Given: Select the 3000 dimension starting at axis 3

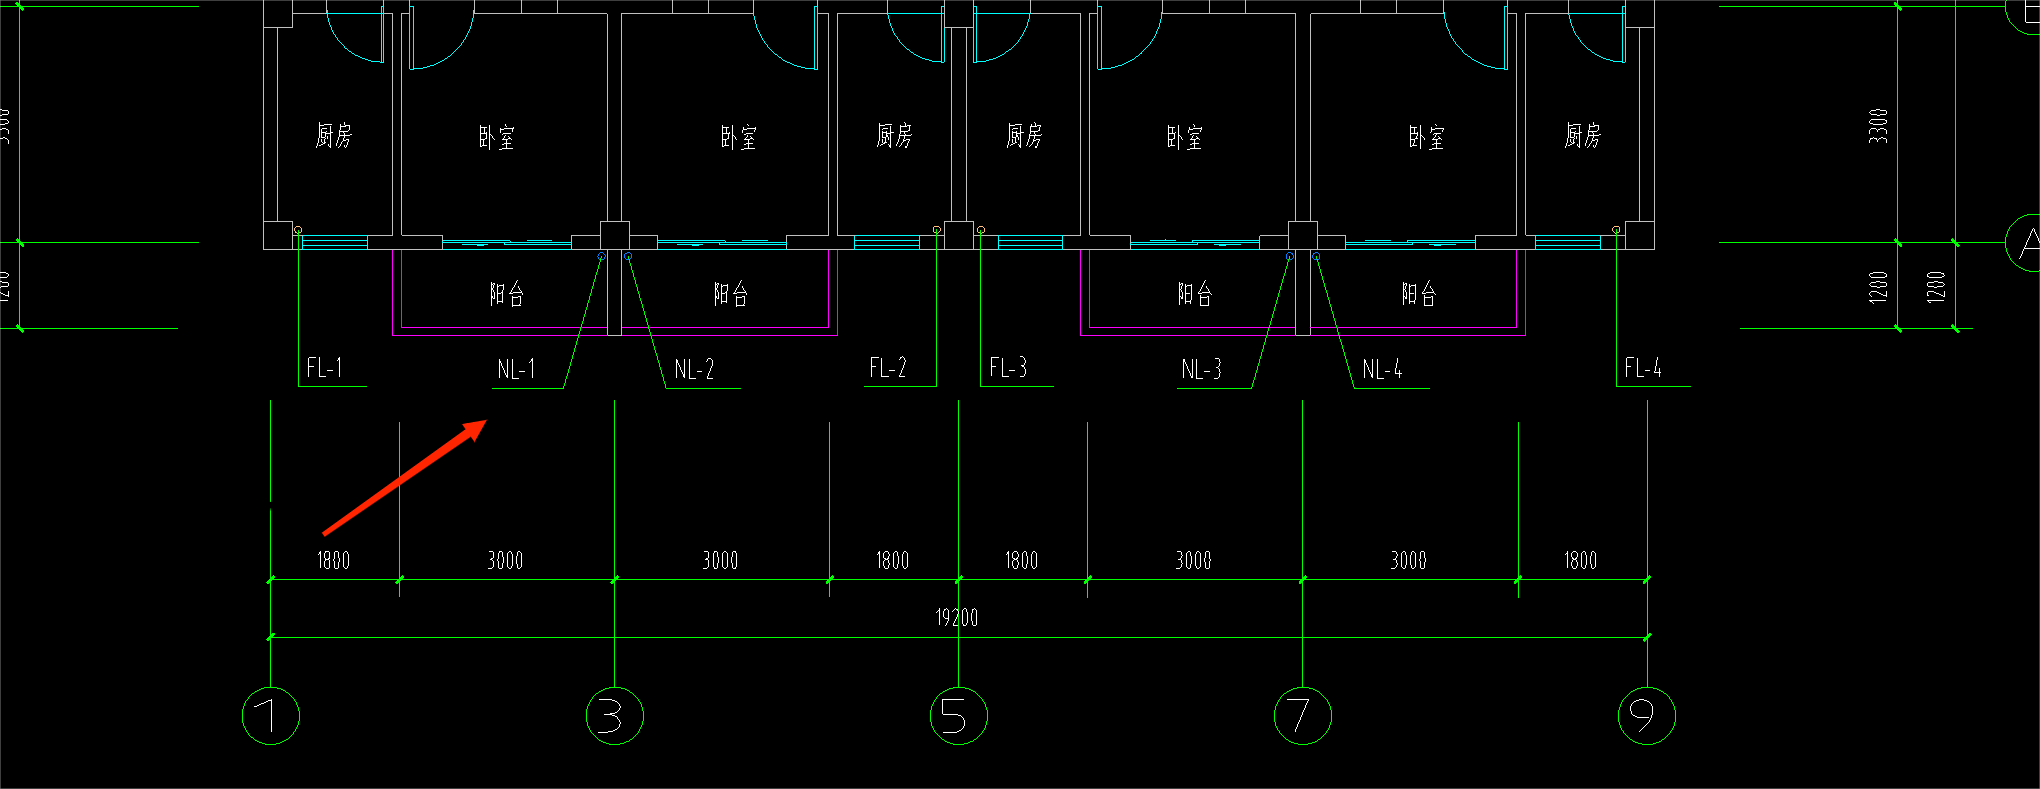Looking at the screenshot, I should pos(720,560).
